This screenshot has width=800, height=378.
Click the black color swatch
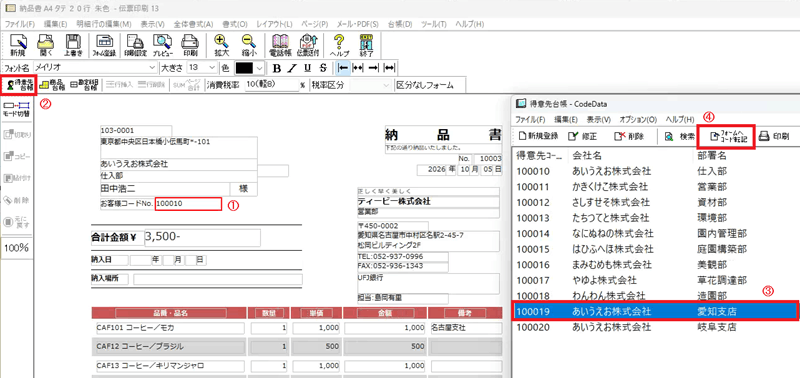(244, 68)
